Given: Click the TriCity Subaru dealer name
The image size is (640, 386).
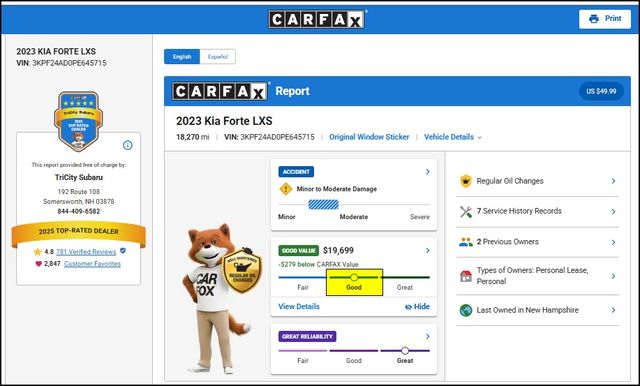Looking at the screenshot, I should tap(79, 177).
